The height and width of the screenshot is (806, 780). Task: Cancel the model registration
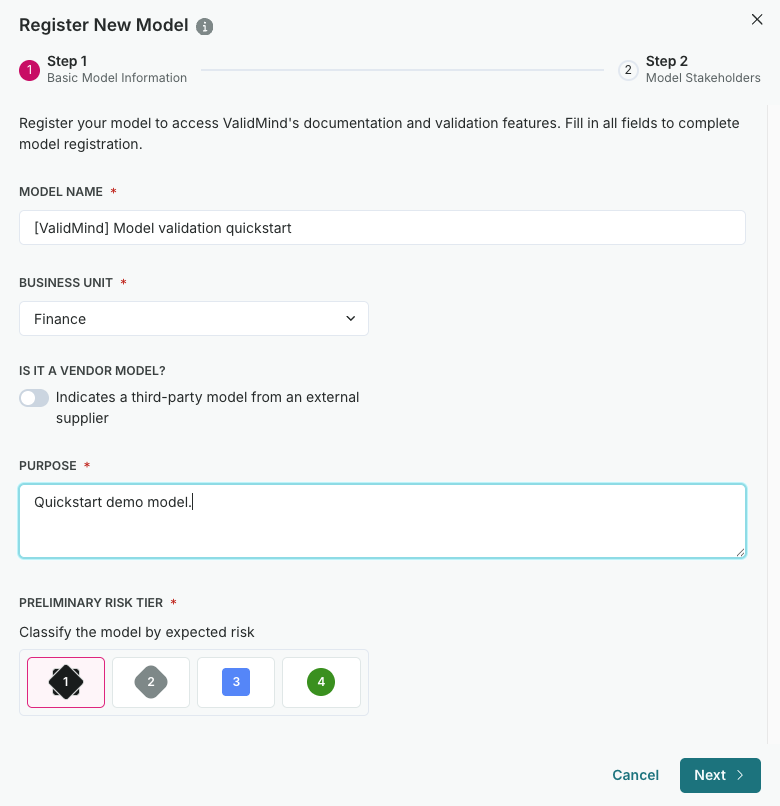pos(635,775)
